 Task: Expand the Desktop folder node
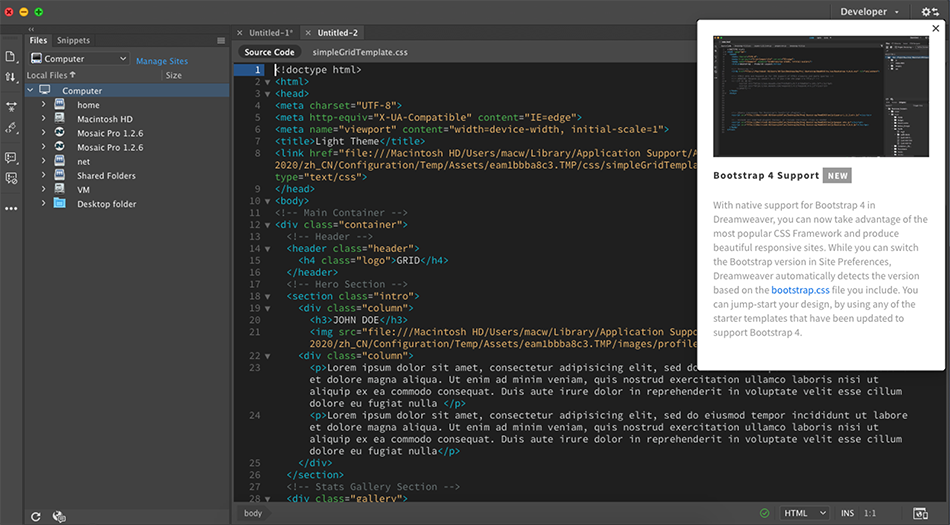[x=44, y=203]
